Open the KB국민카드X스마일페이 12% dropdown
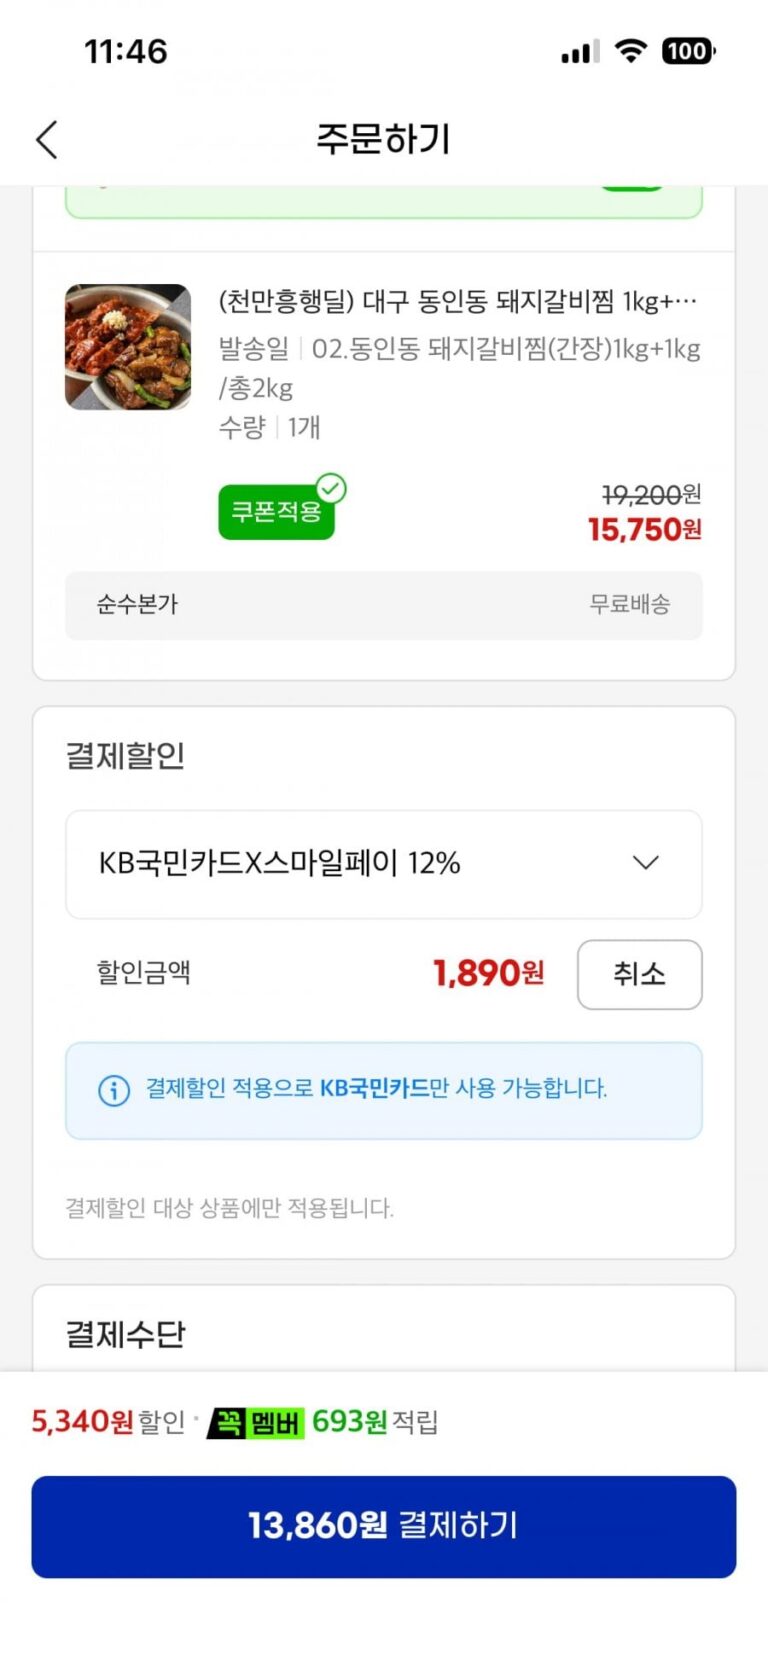768x1661 pixels. (x=384, y=864)
